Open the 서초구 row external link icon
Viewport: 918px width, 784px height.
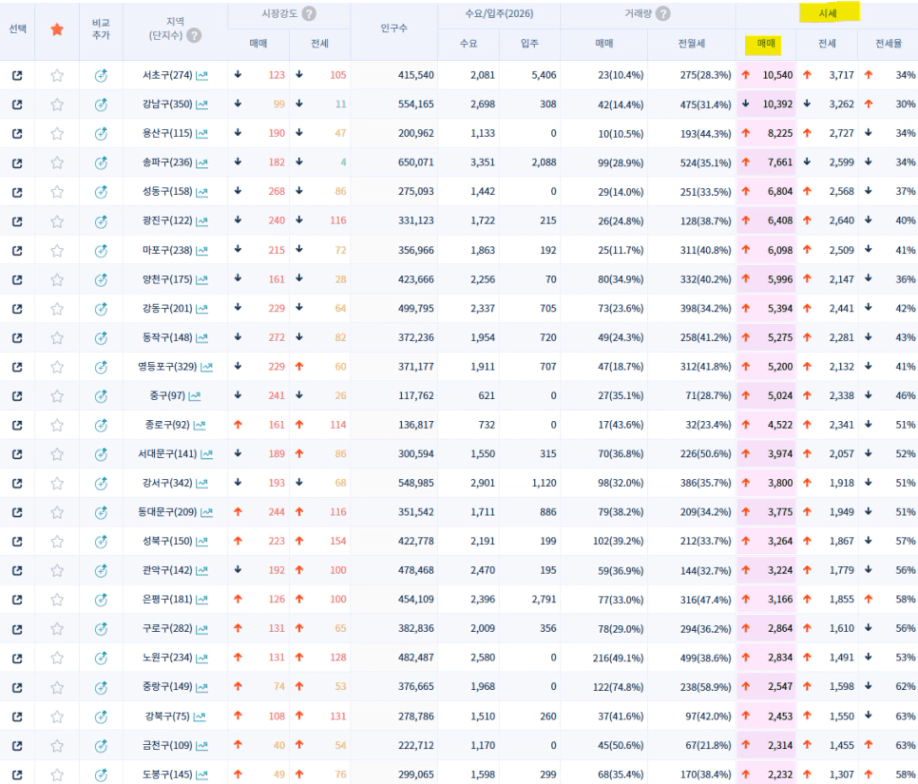[17, 76]
